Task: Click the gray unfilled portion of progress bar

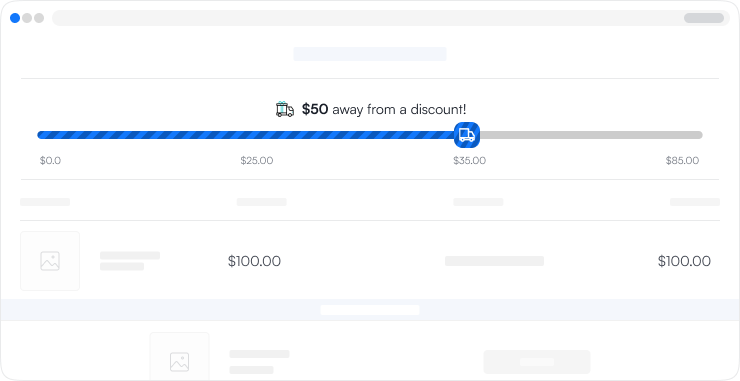Action: point(591,135)
